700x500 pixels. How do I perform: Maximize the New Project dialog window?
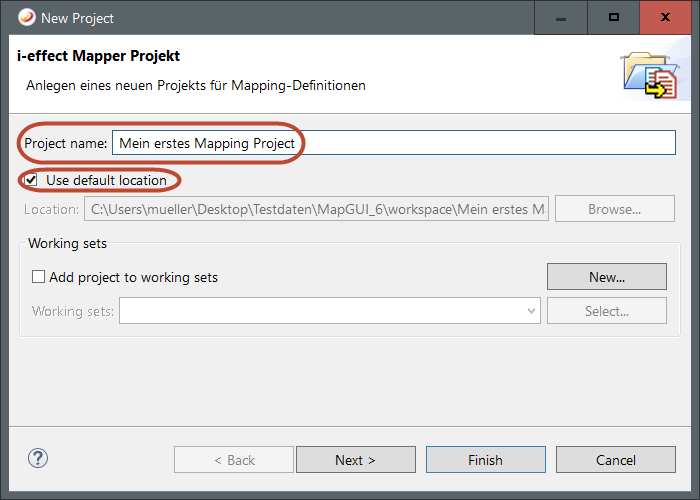[x=615, y=17]
